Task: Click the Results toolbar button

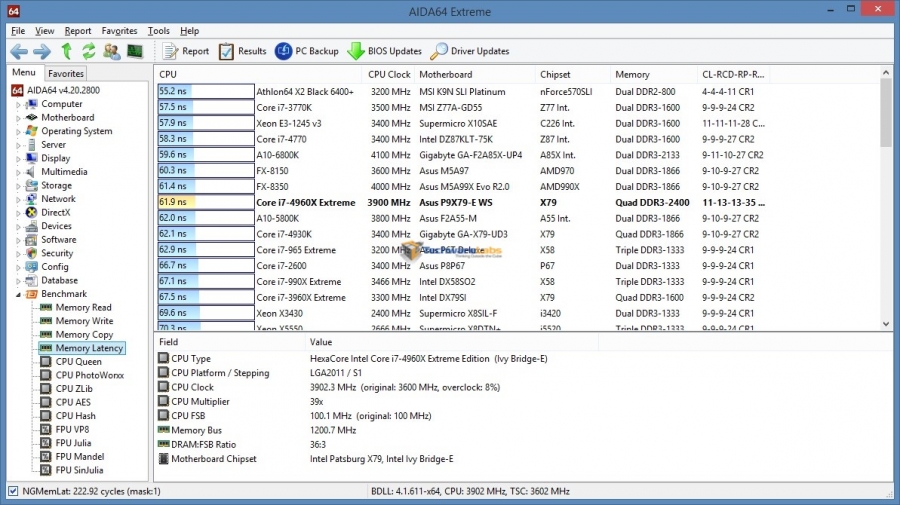Action: tap(242, 51)
